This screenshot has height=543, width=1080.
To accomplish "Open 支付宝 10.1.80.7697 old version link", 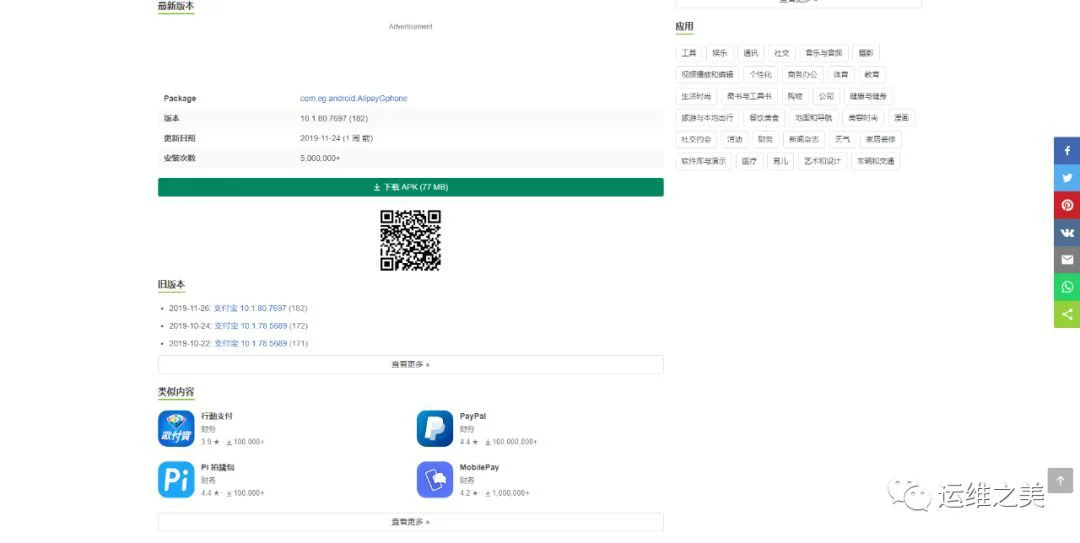I will tap(250, 308).
